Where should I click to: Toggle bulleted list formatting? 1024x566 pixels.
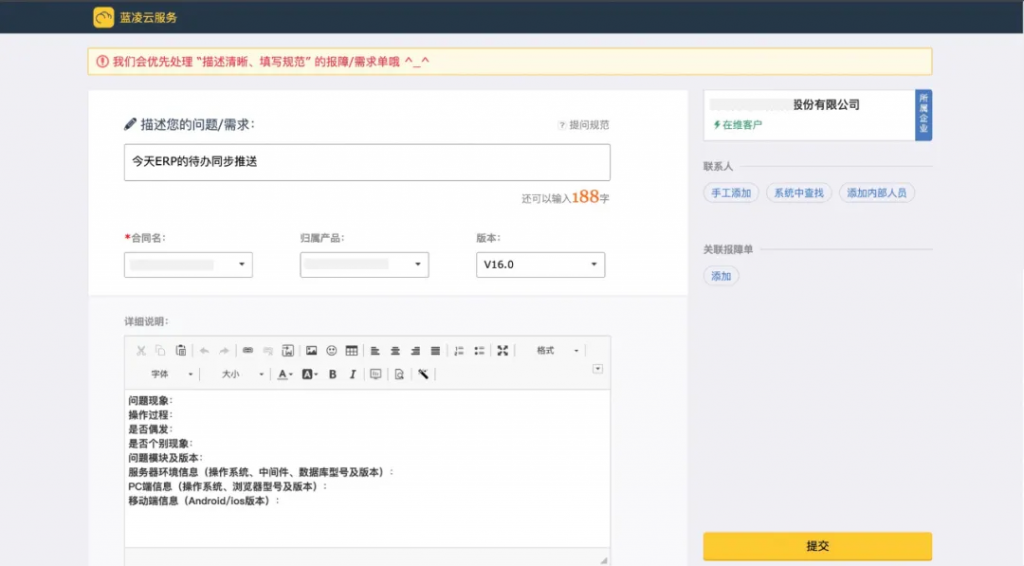point(479,351)
